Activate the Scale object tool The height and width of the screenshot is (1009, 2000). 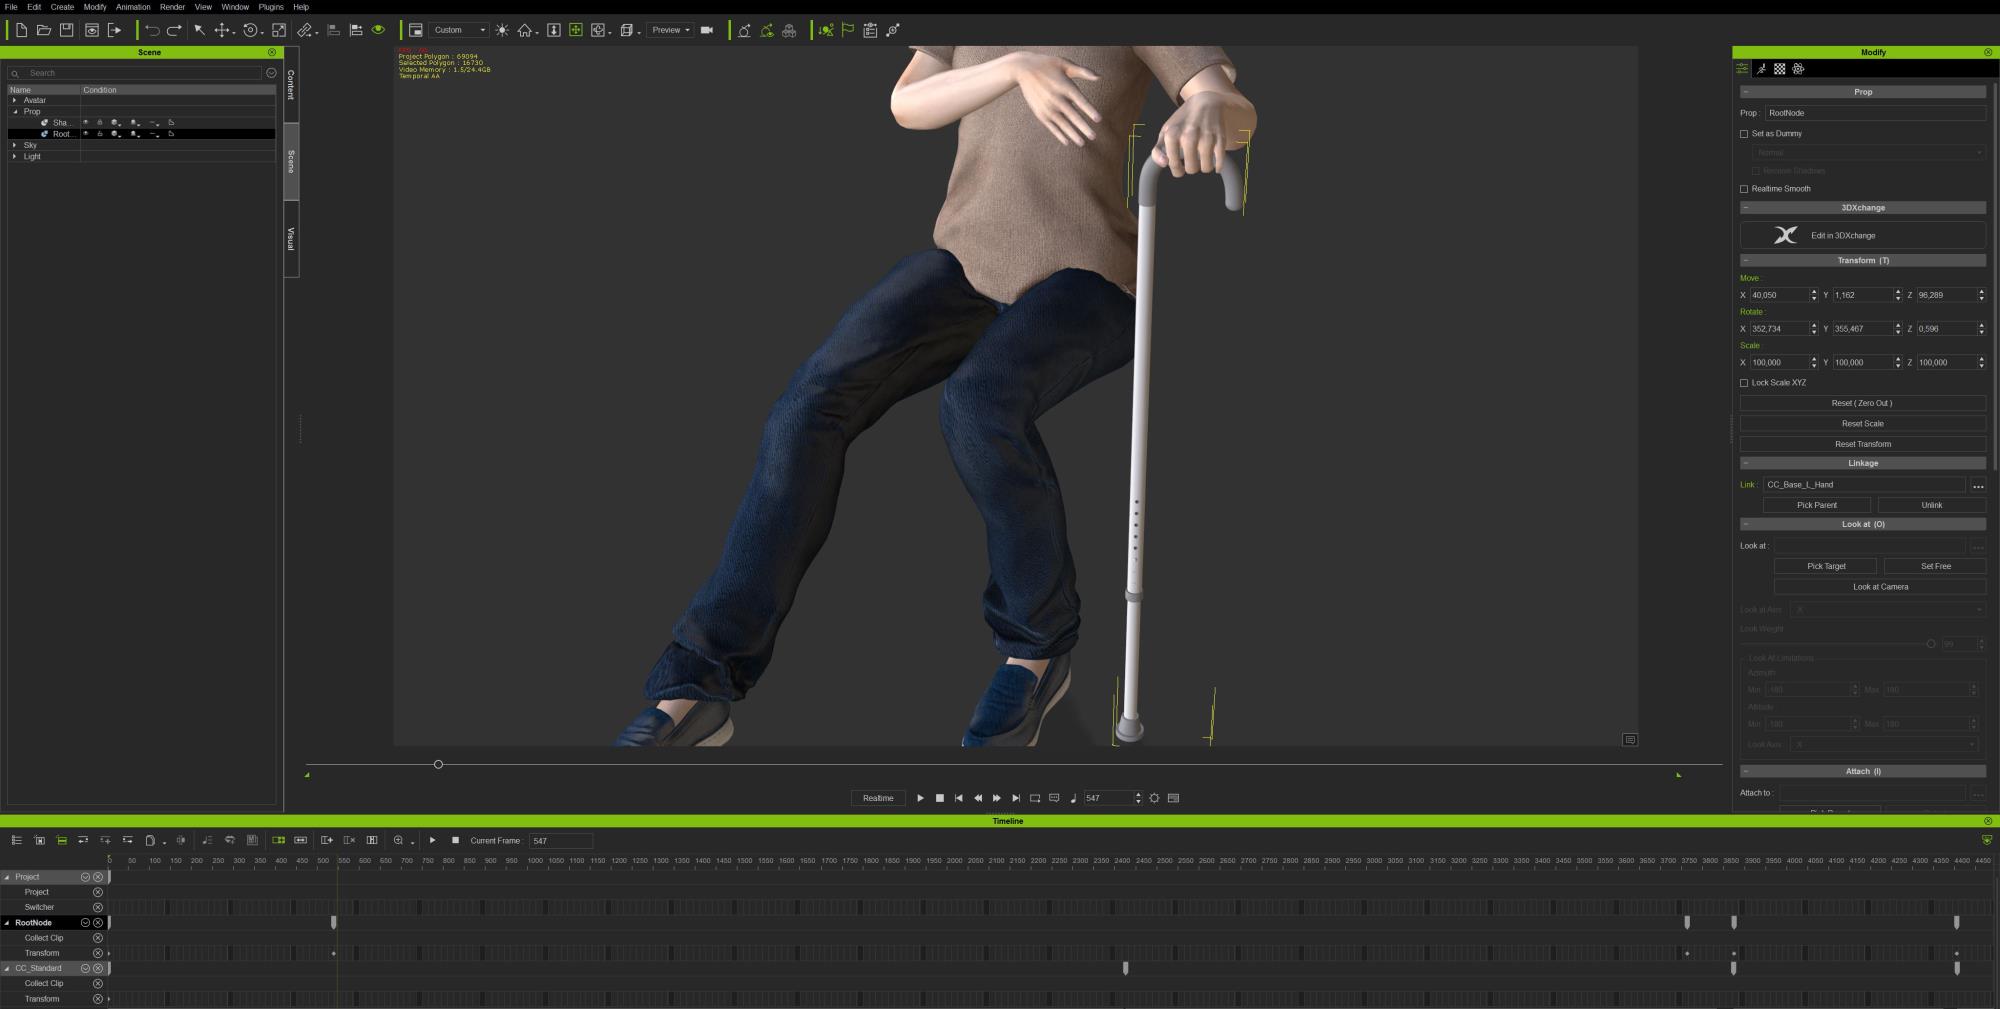coord(279,30)
